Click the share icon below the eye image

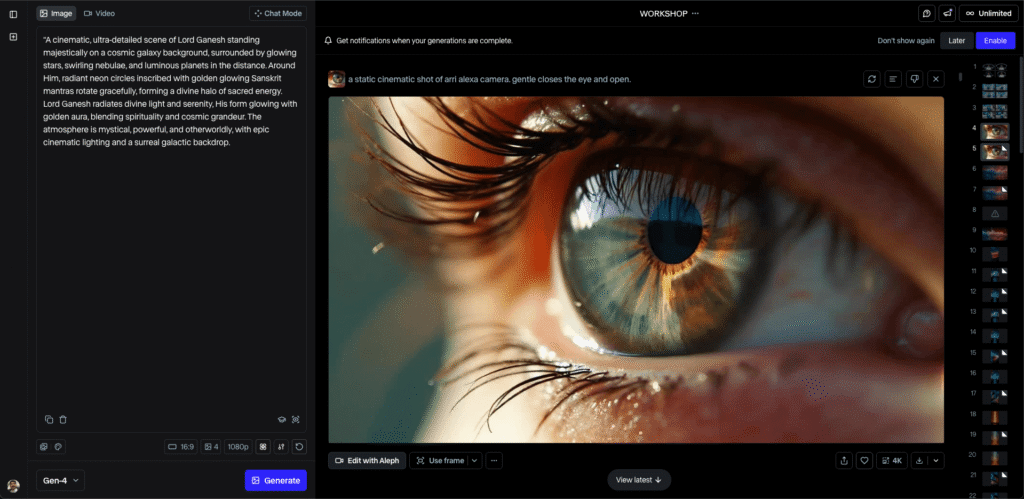pyautogui.click(x=844, y=461)
